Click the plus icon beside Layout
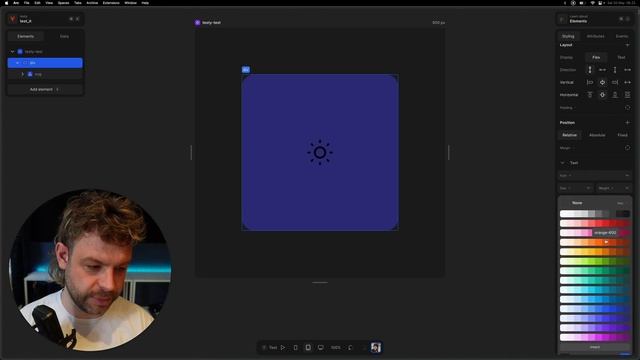 [627, 45]
